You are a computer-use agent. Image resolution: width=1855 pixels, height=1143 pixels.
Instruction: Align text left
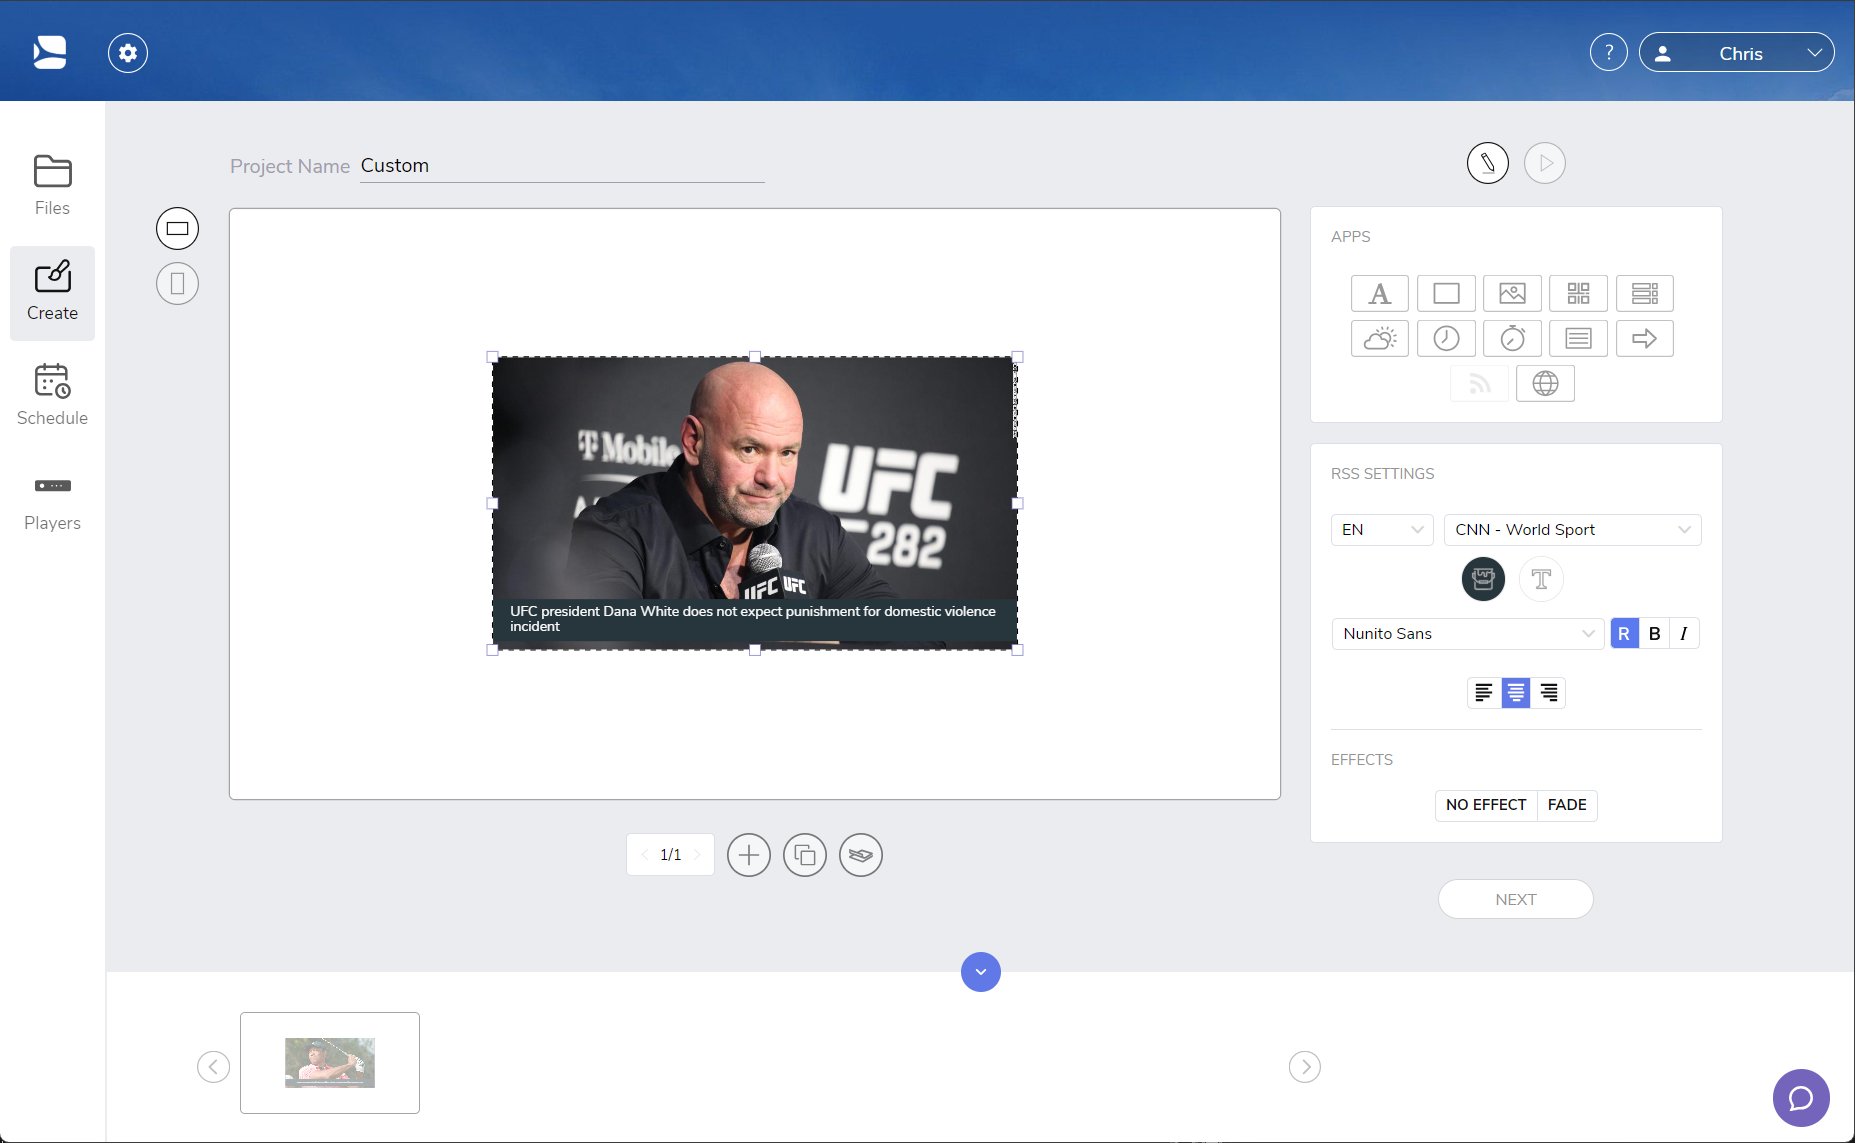coord(1484,693)
